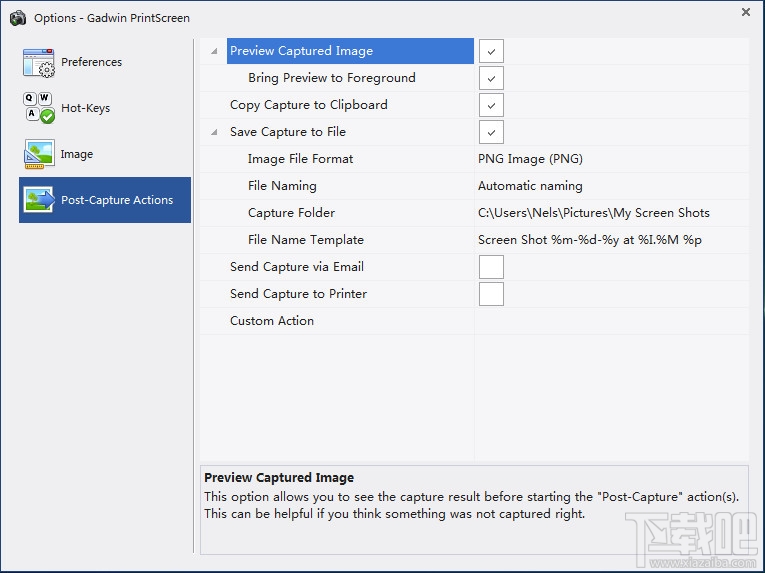
Task: Enable Send Capture to Printer checkbox
Action: [x=491, y=294]
